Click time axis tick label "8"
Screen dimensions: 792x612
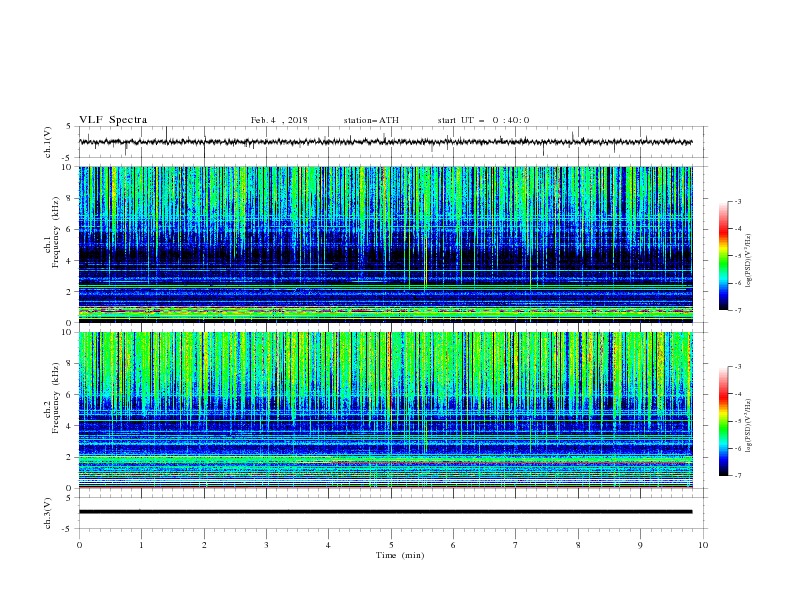coord(578,545)
